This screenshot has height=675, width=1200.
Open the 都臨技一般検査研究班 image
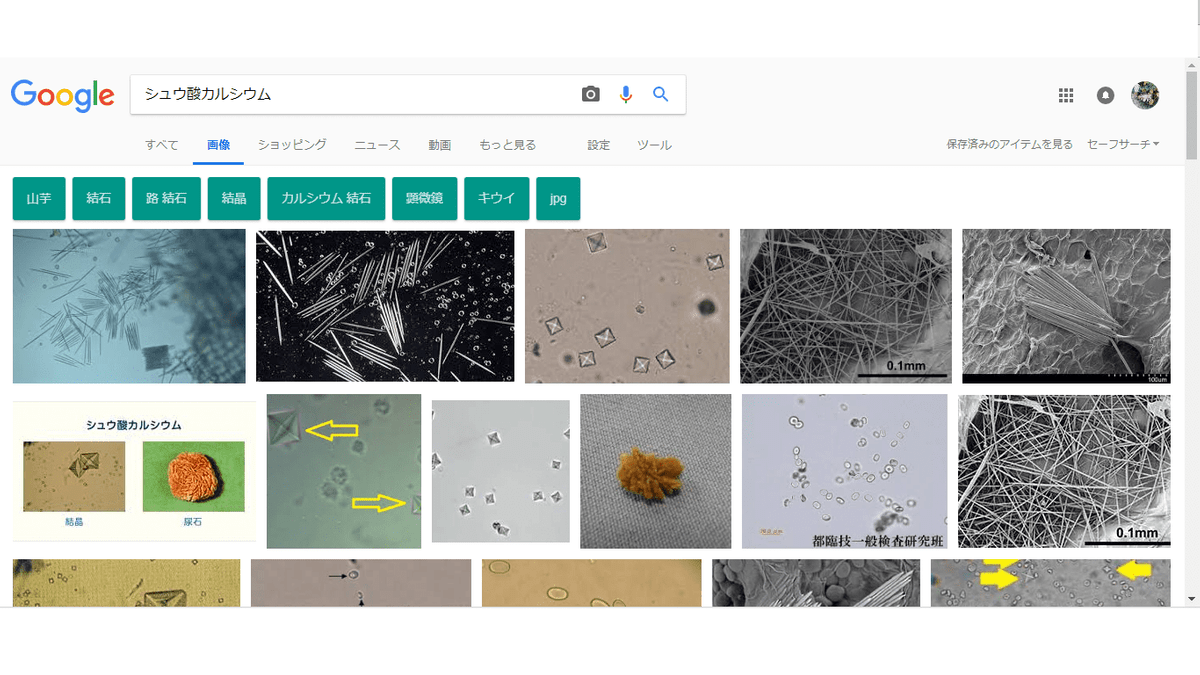[845, 471]
